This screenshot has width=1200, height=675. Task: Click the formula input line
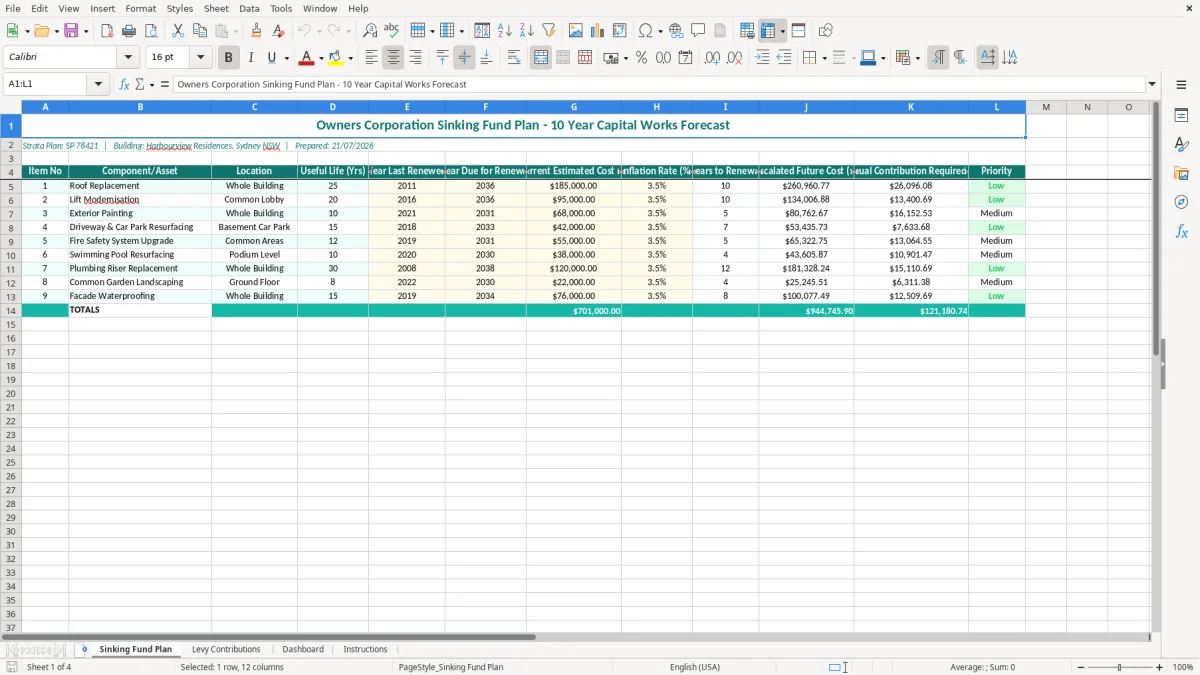[658, 85]
